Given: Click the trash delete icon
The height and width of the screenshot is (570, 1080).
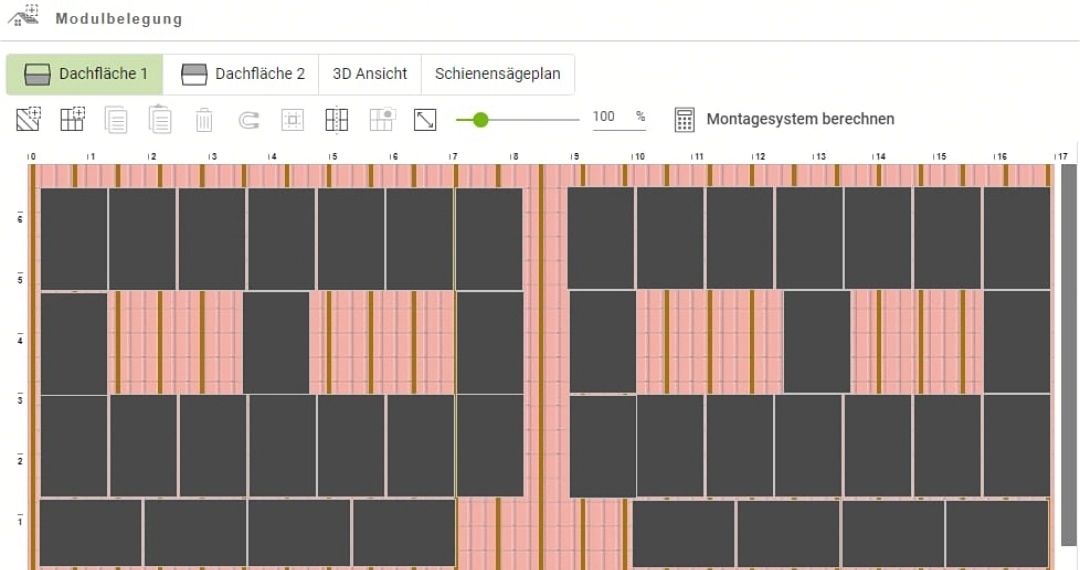Looking at the screenshot, I should 204,120.
